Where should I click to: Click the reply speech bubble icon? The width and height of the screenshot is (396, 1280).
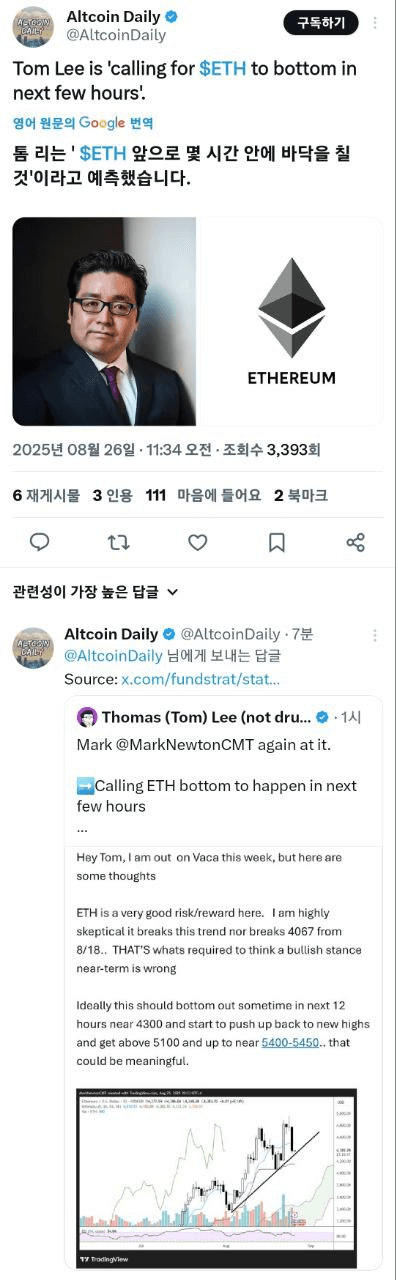click(40, 542)
